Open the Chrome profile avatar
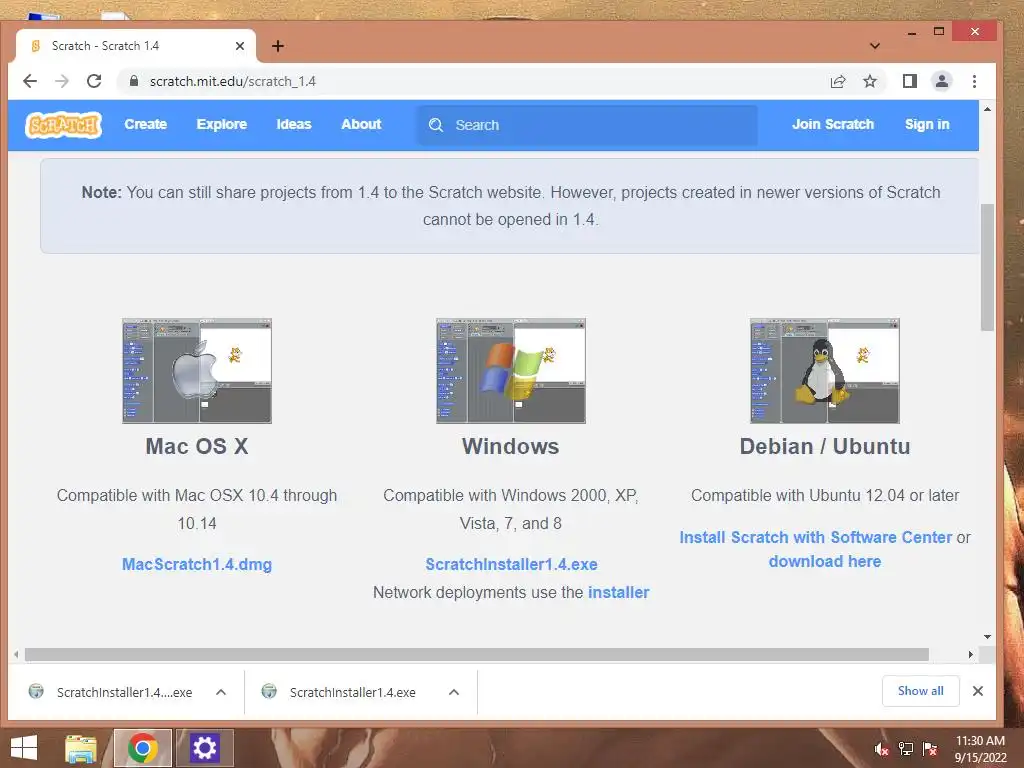This screenshot has width=1024, height=768. (x=942, y=81)
